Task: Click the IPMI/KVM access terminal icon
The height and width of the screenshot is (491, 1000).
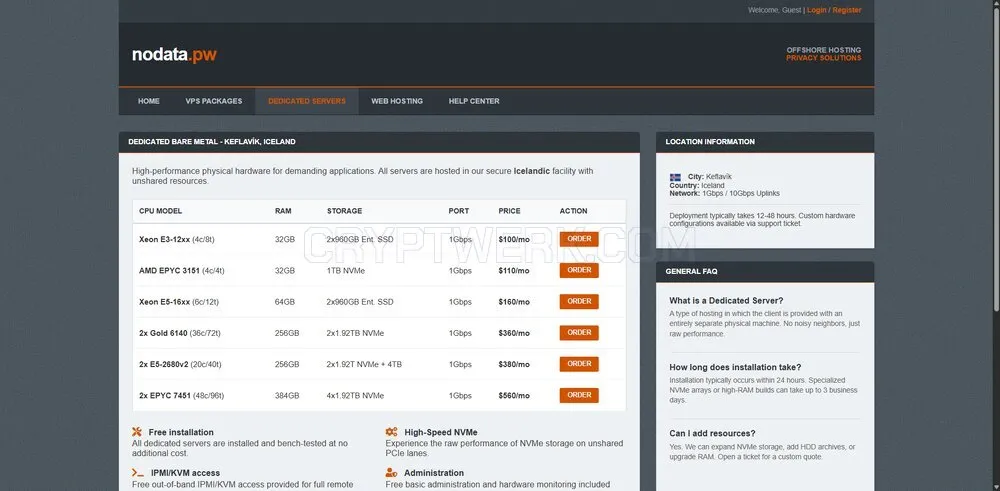Action: pyautogui.click(x=137, y=473)
